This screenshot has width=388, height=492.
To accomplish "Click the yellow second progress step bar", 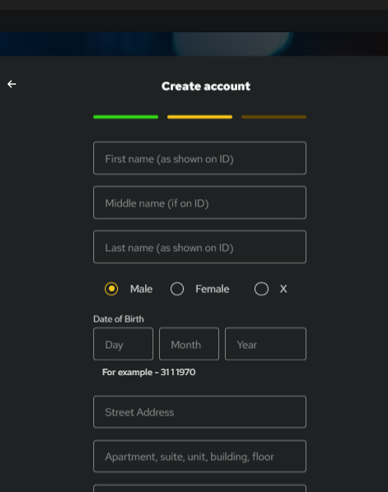I will (200, 117).
